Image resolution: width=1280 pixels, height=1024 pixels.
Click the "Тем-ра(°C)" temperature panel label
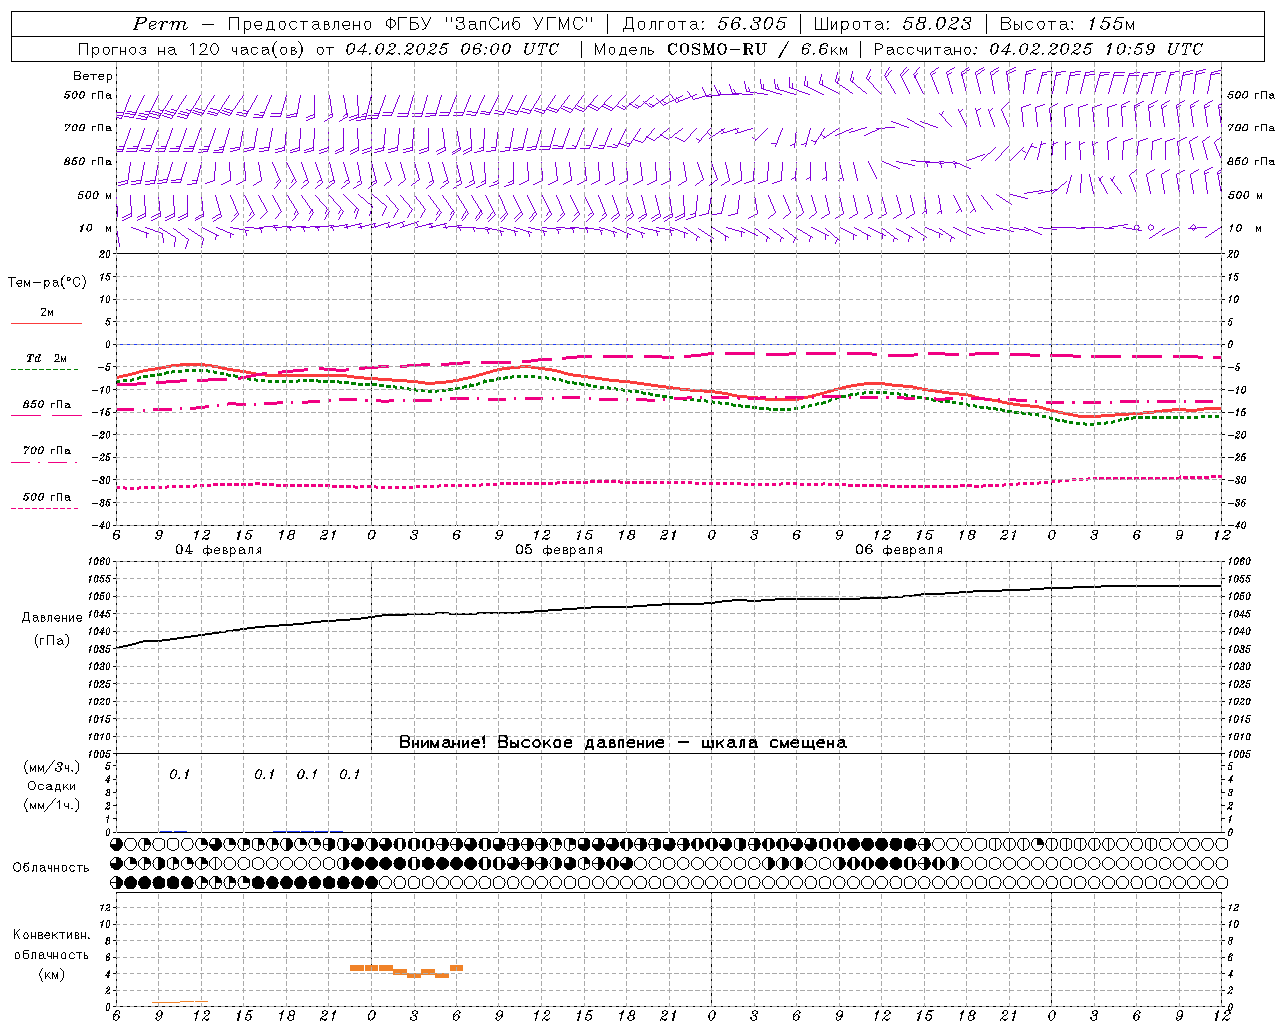pyautogui.click(x=47, y=283)
